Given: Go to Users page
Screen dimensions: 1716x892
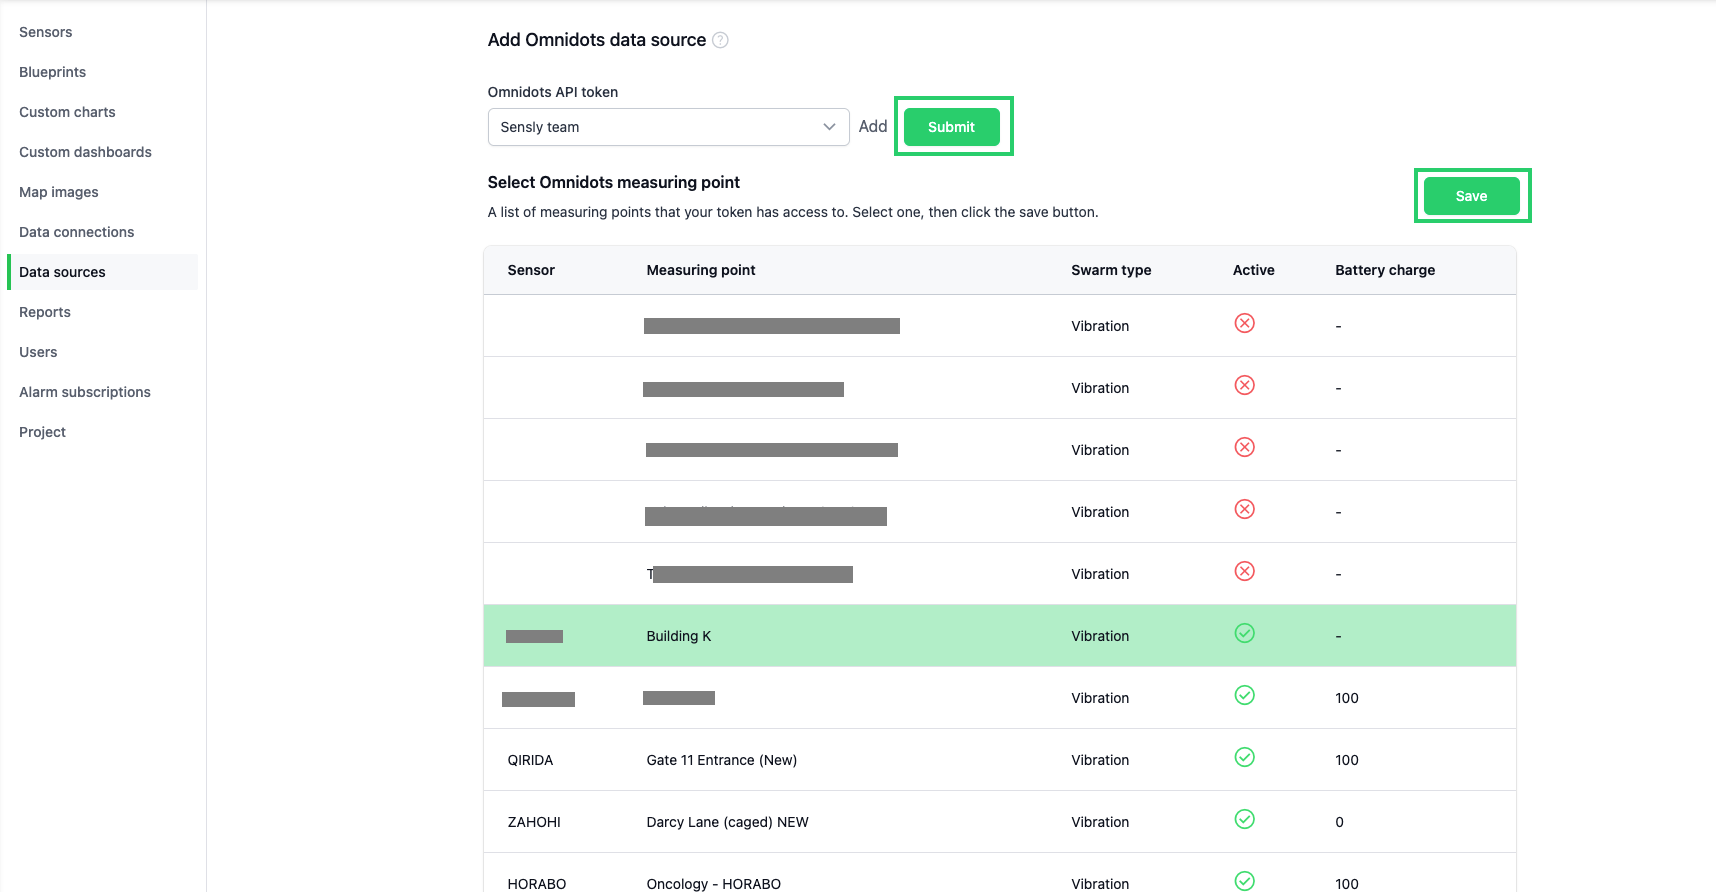Looking at the screenshot, I should [38, 352].
